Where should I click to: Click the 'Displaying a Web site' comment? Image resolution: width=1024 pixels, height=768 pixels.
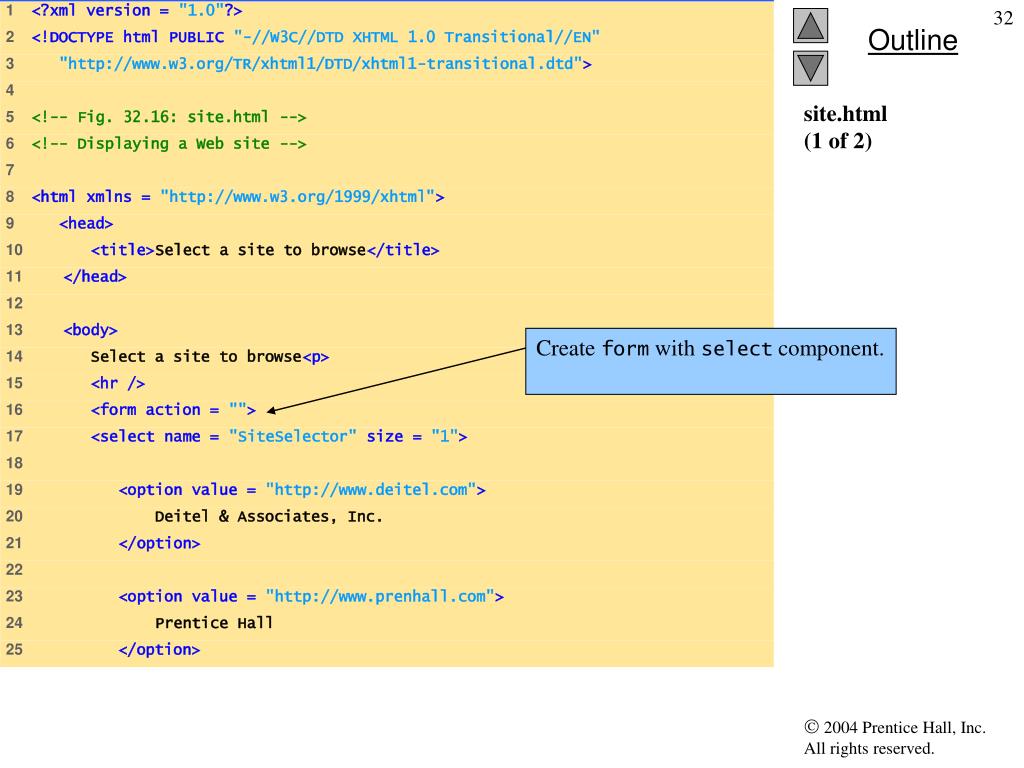[169, 144]
